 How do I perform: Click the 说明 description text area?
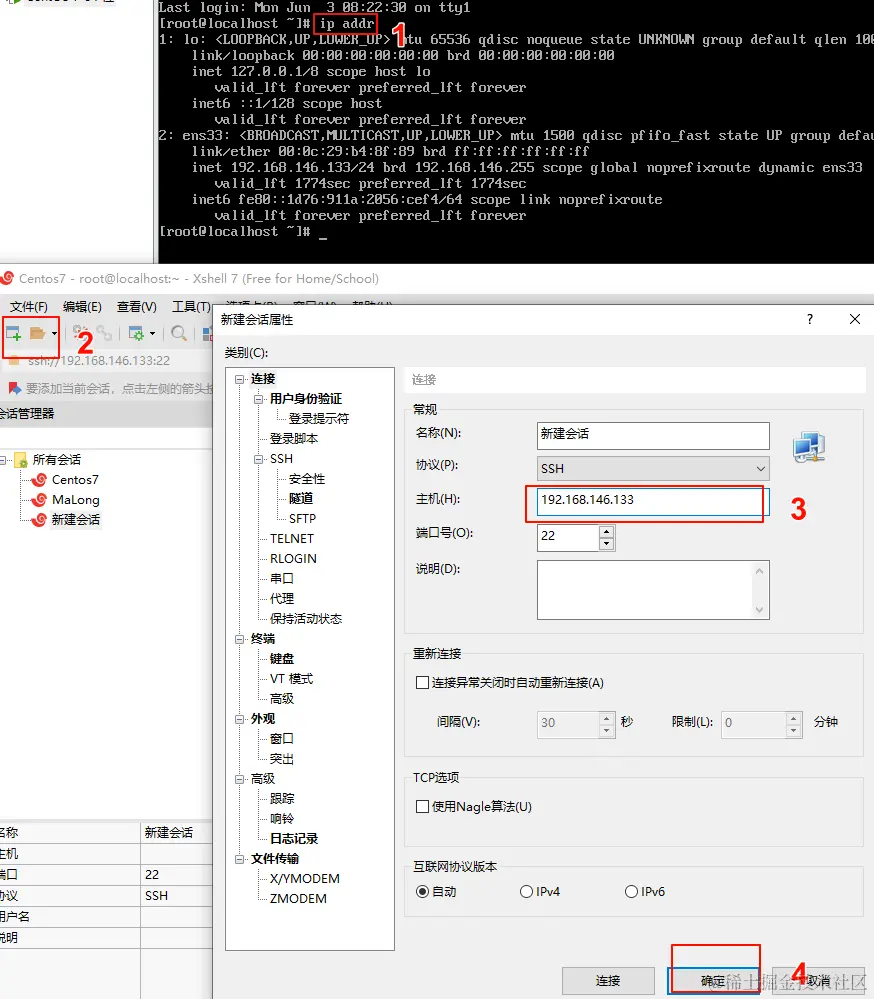(x=653, y=590)
